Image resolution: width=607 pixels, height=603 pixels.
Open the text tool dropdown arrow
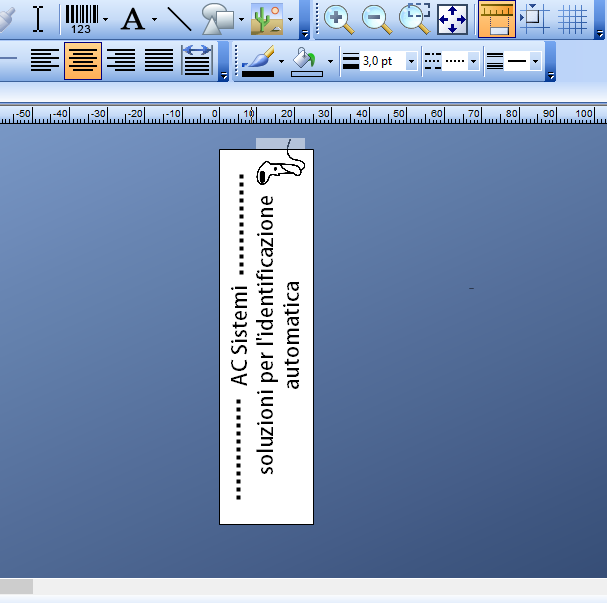click(154, 19)
